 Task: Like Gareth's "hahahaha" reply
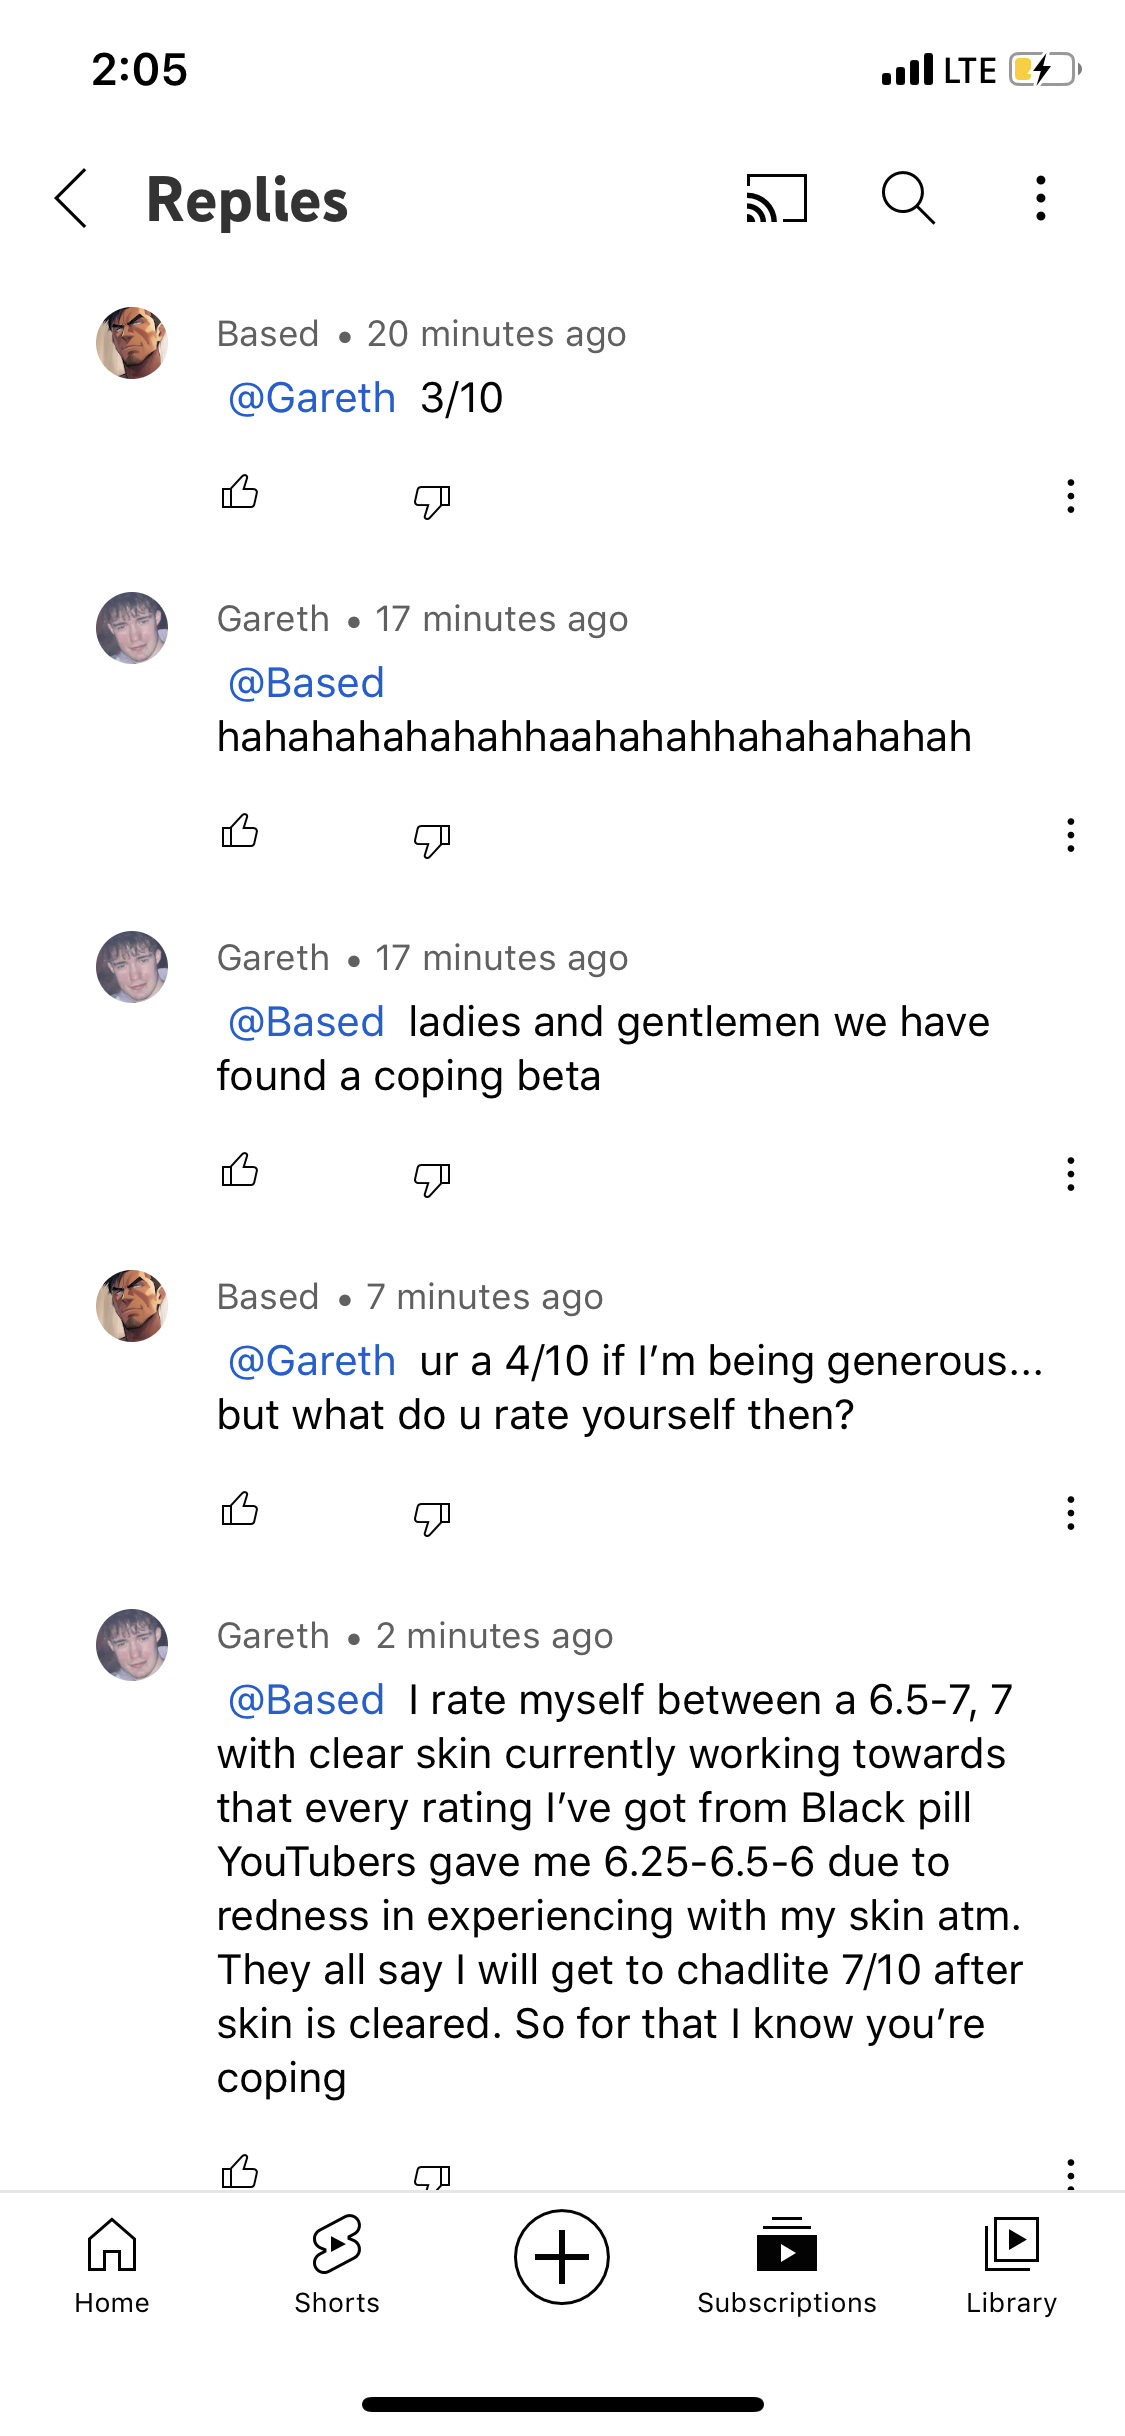[240, 832]
